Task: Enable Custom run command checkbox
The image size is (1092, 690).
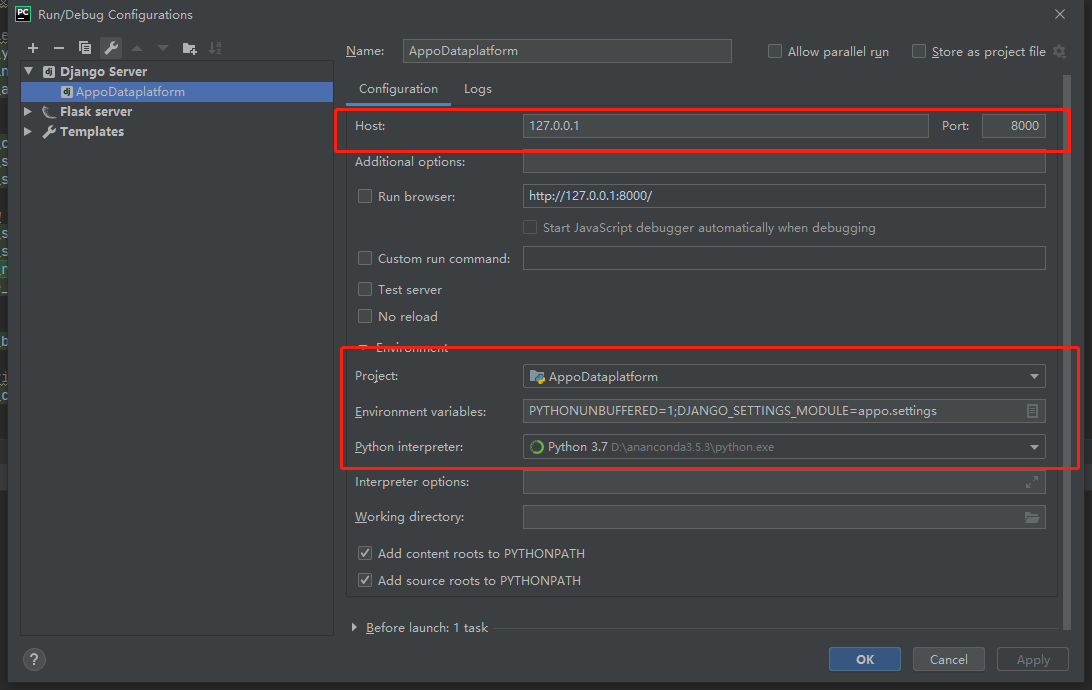Action: click(365, 258)
